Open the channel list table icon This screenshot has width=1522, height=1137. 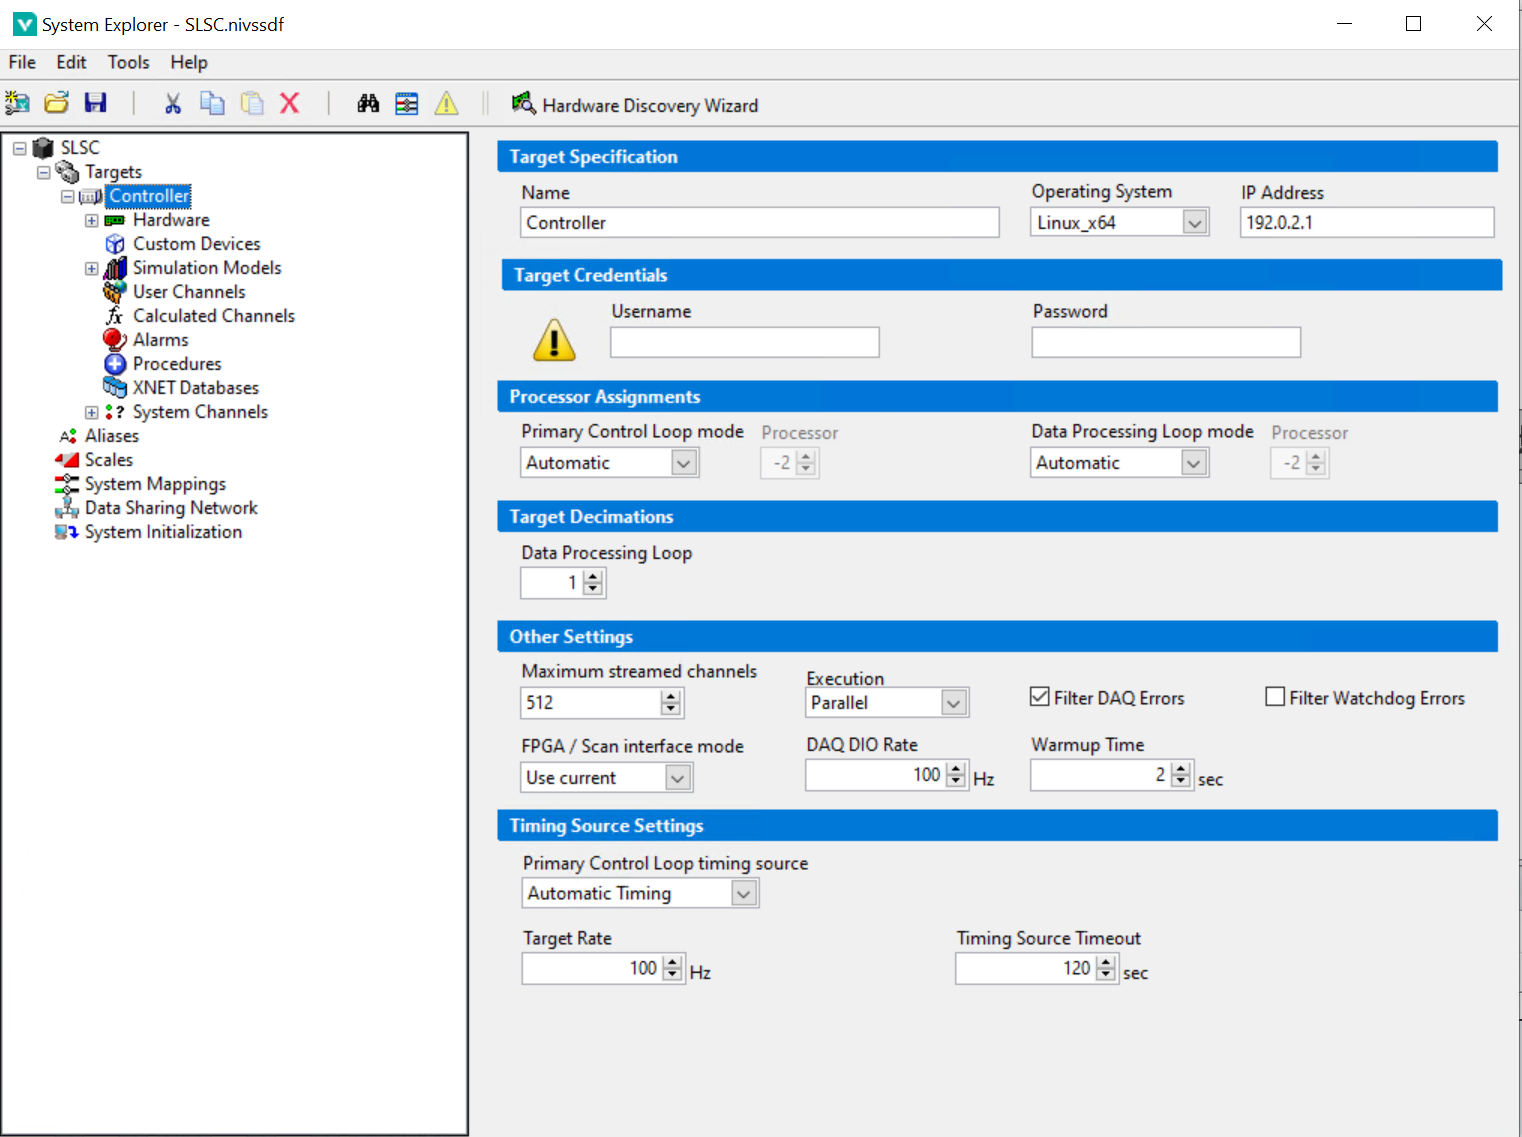tap(407, 103)
